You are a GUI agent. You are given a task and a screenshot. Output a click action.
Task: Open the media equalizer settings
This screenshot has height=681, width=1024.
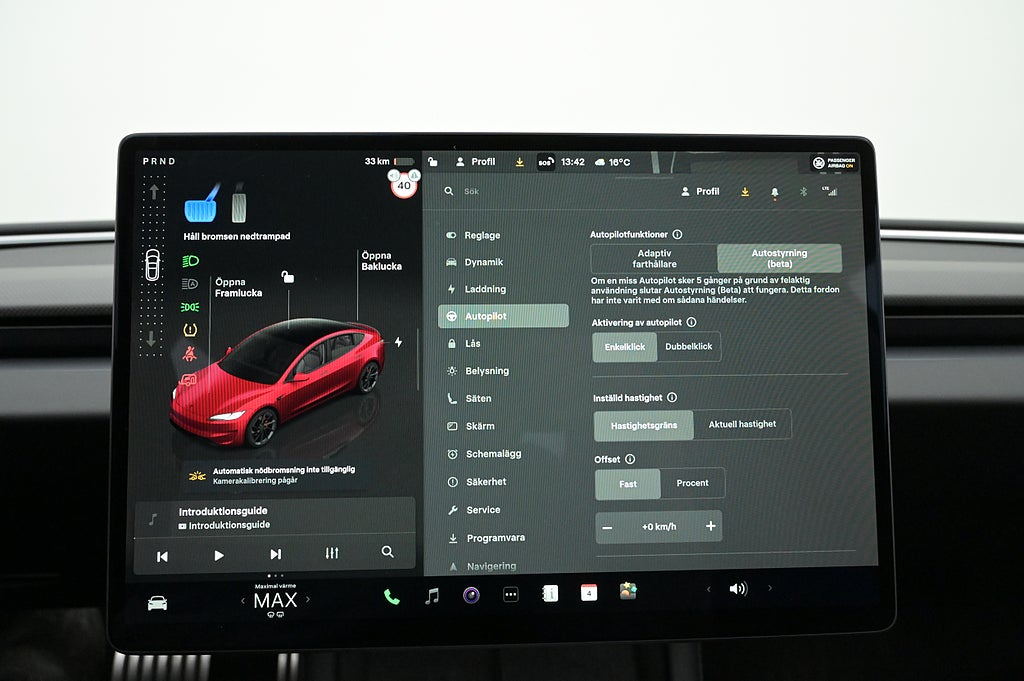tap(332, 553)
